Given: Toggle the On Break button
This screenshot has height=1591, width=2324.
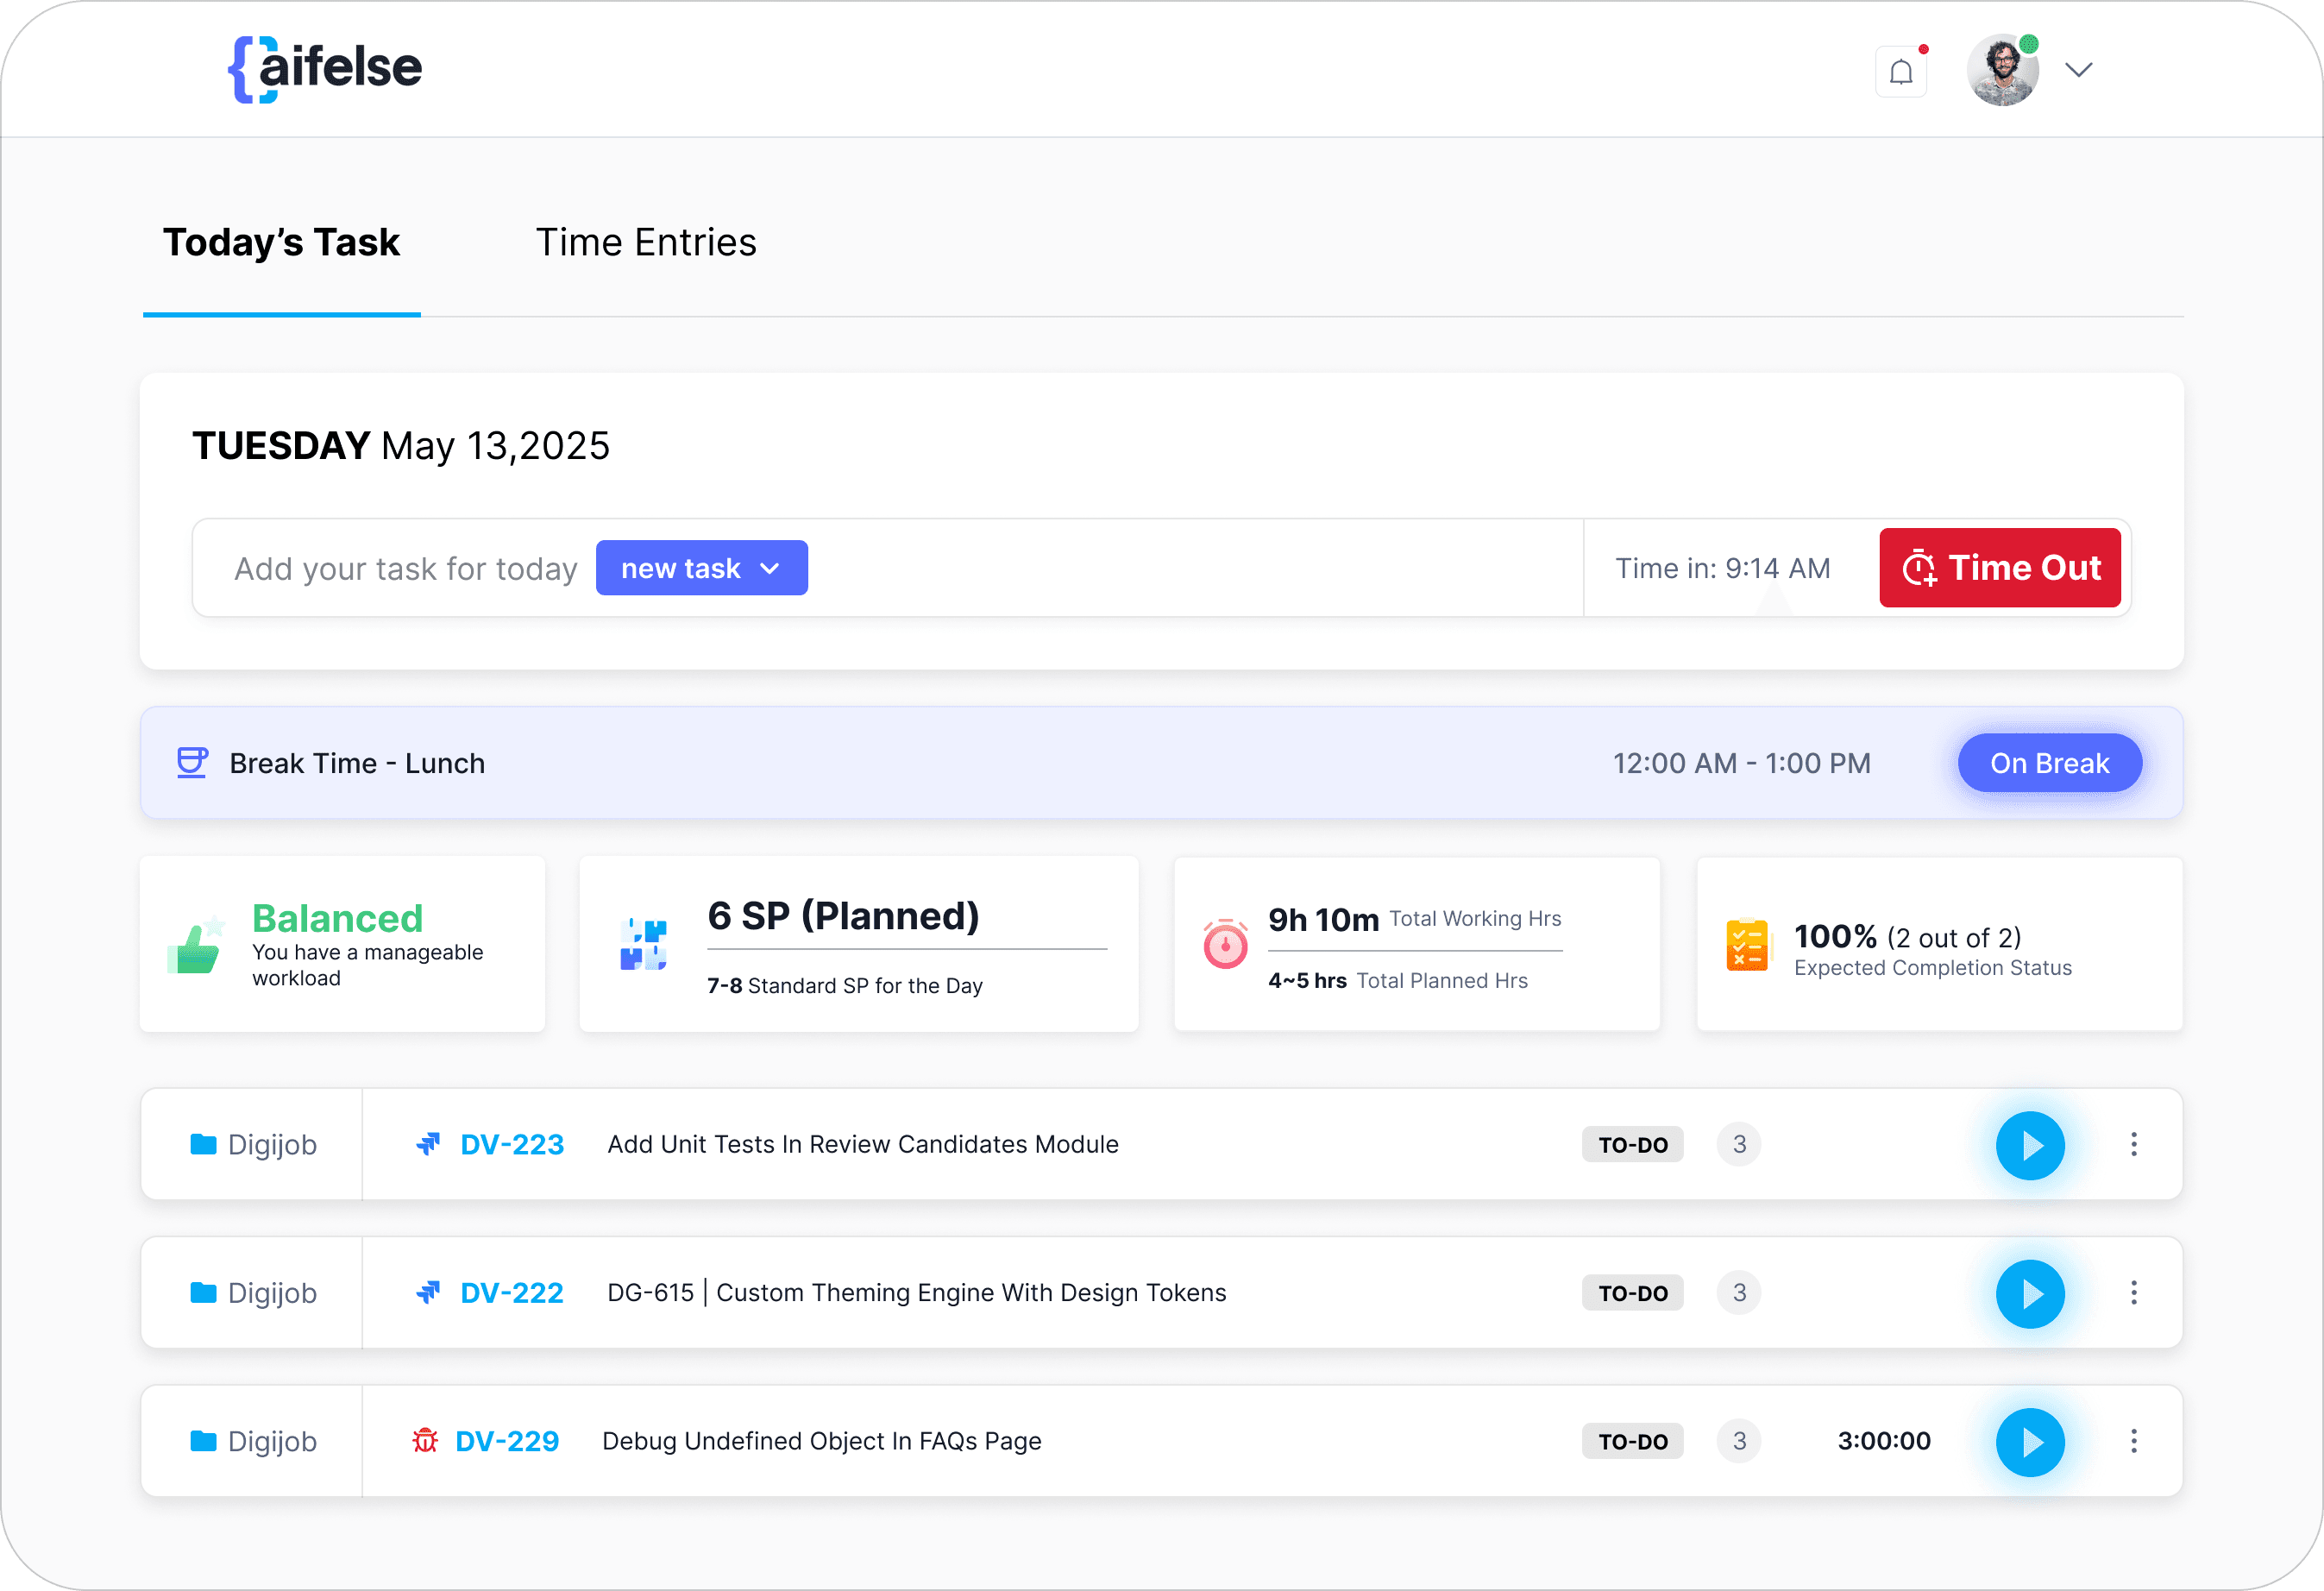Looking at the screenshot, I should 2048,763.
